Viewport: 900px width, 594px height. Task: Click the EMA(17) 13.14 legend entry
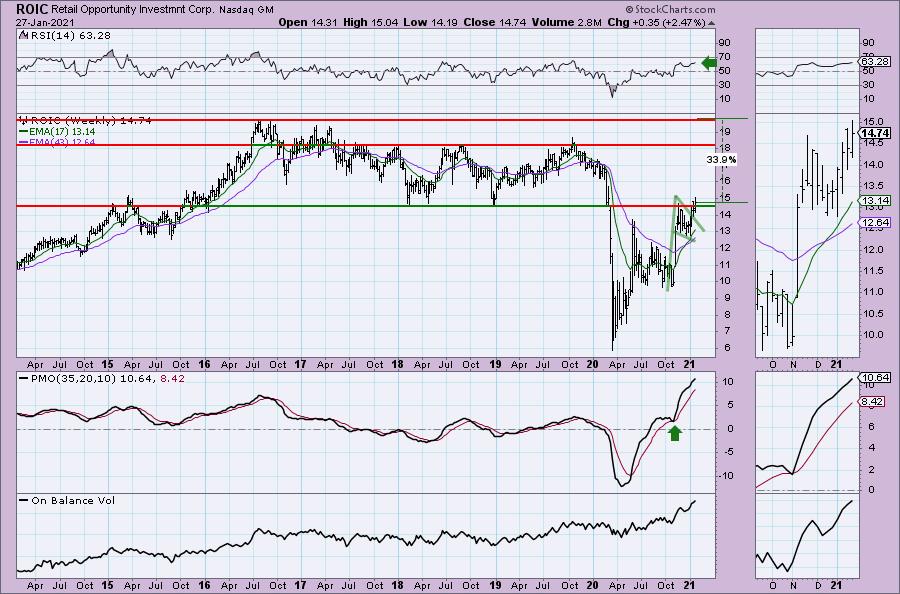(x=56, y=131)
